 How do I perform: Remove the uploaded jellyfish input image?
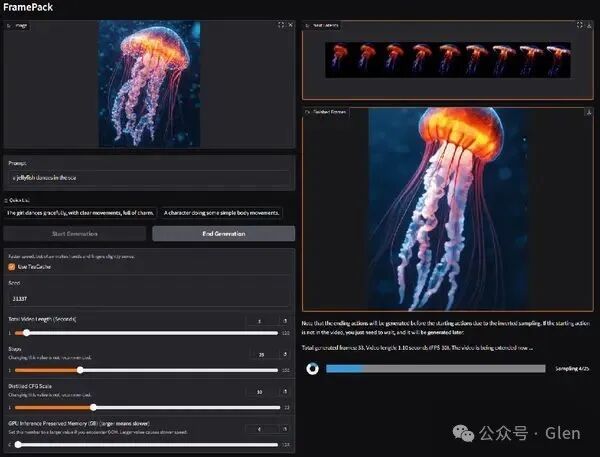290,25
